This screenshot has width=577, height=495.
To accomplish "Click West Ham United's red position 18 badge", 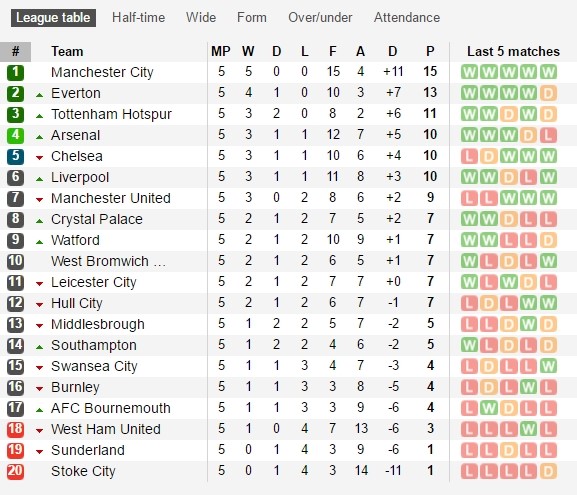I will click(x=15, y=429).
